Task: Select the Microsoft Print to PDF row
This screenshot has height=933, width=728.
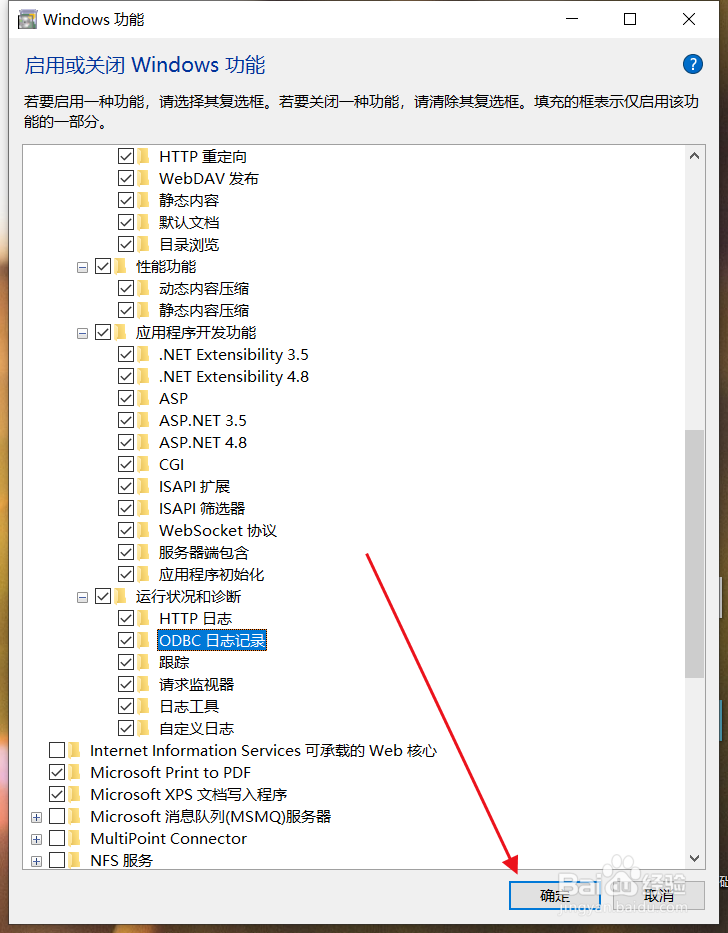Action: click(x=170, y=772)
